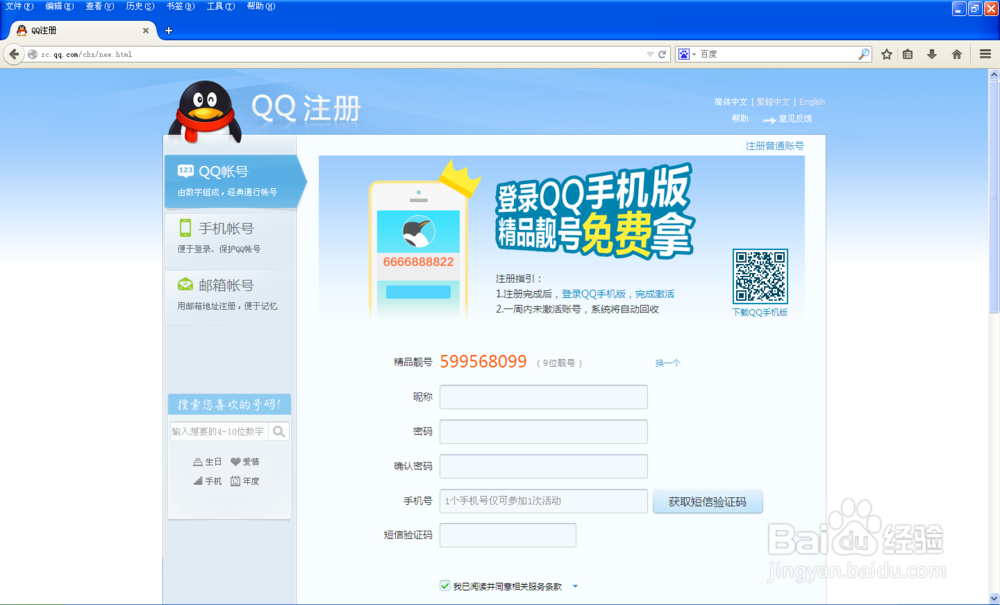1000x605 pixels.
Task: Open the 文件 menu
Action: click(19, 6)
